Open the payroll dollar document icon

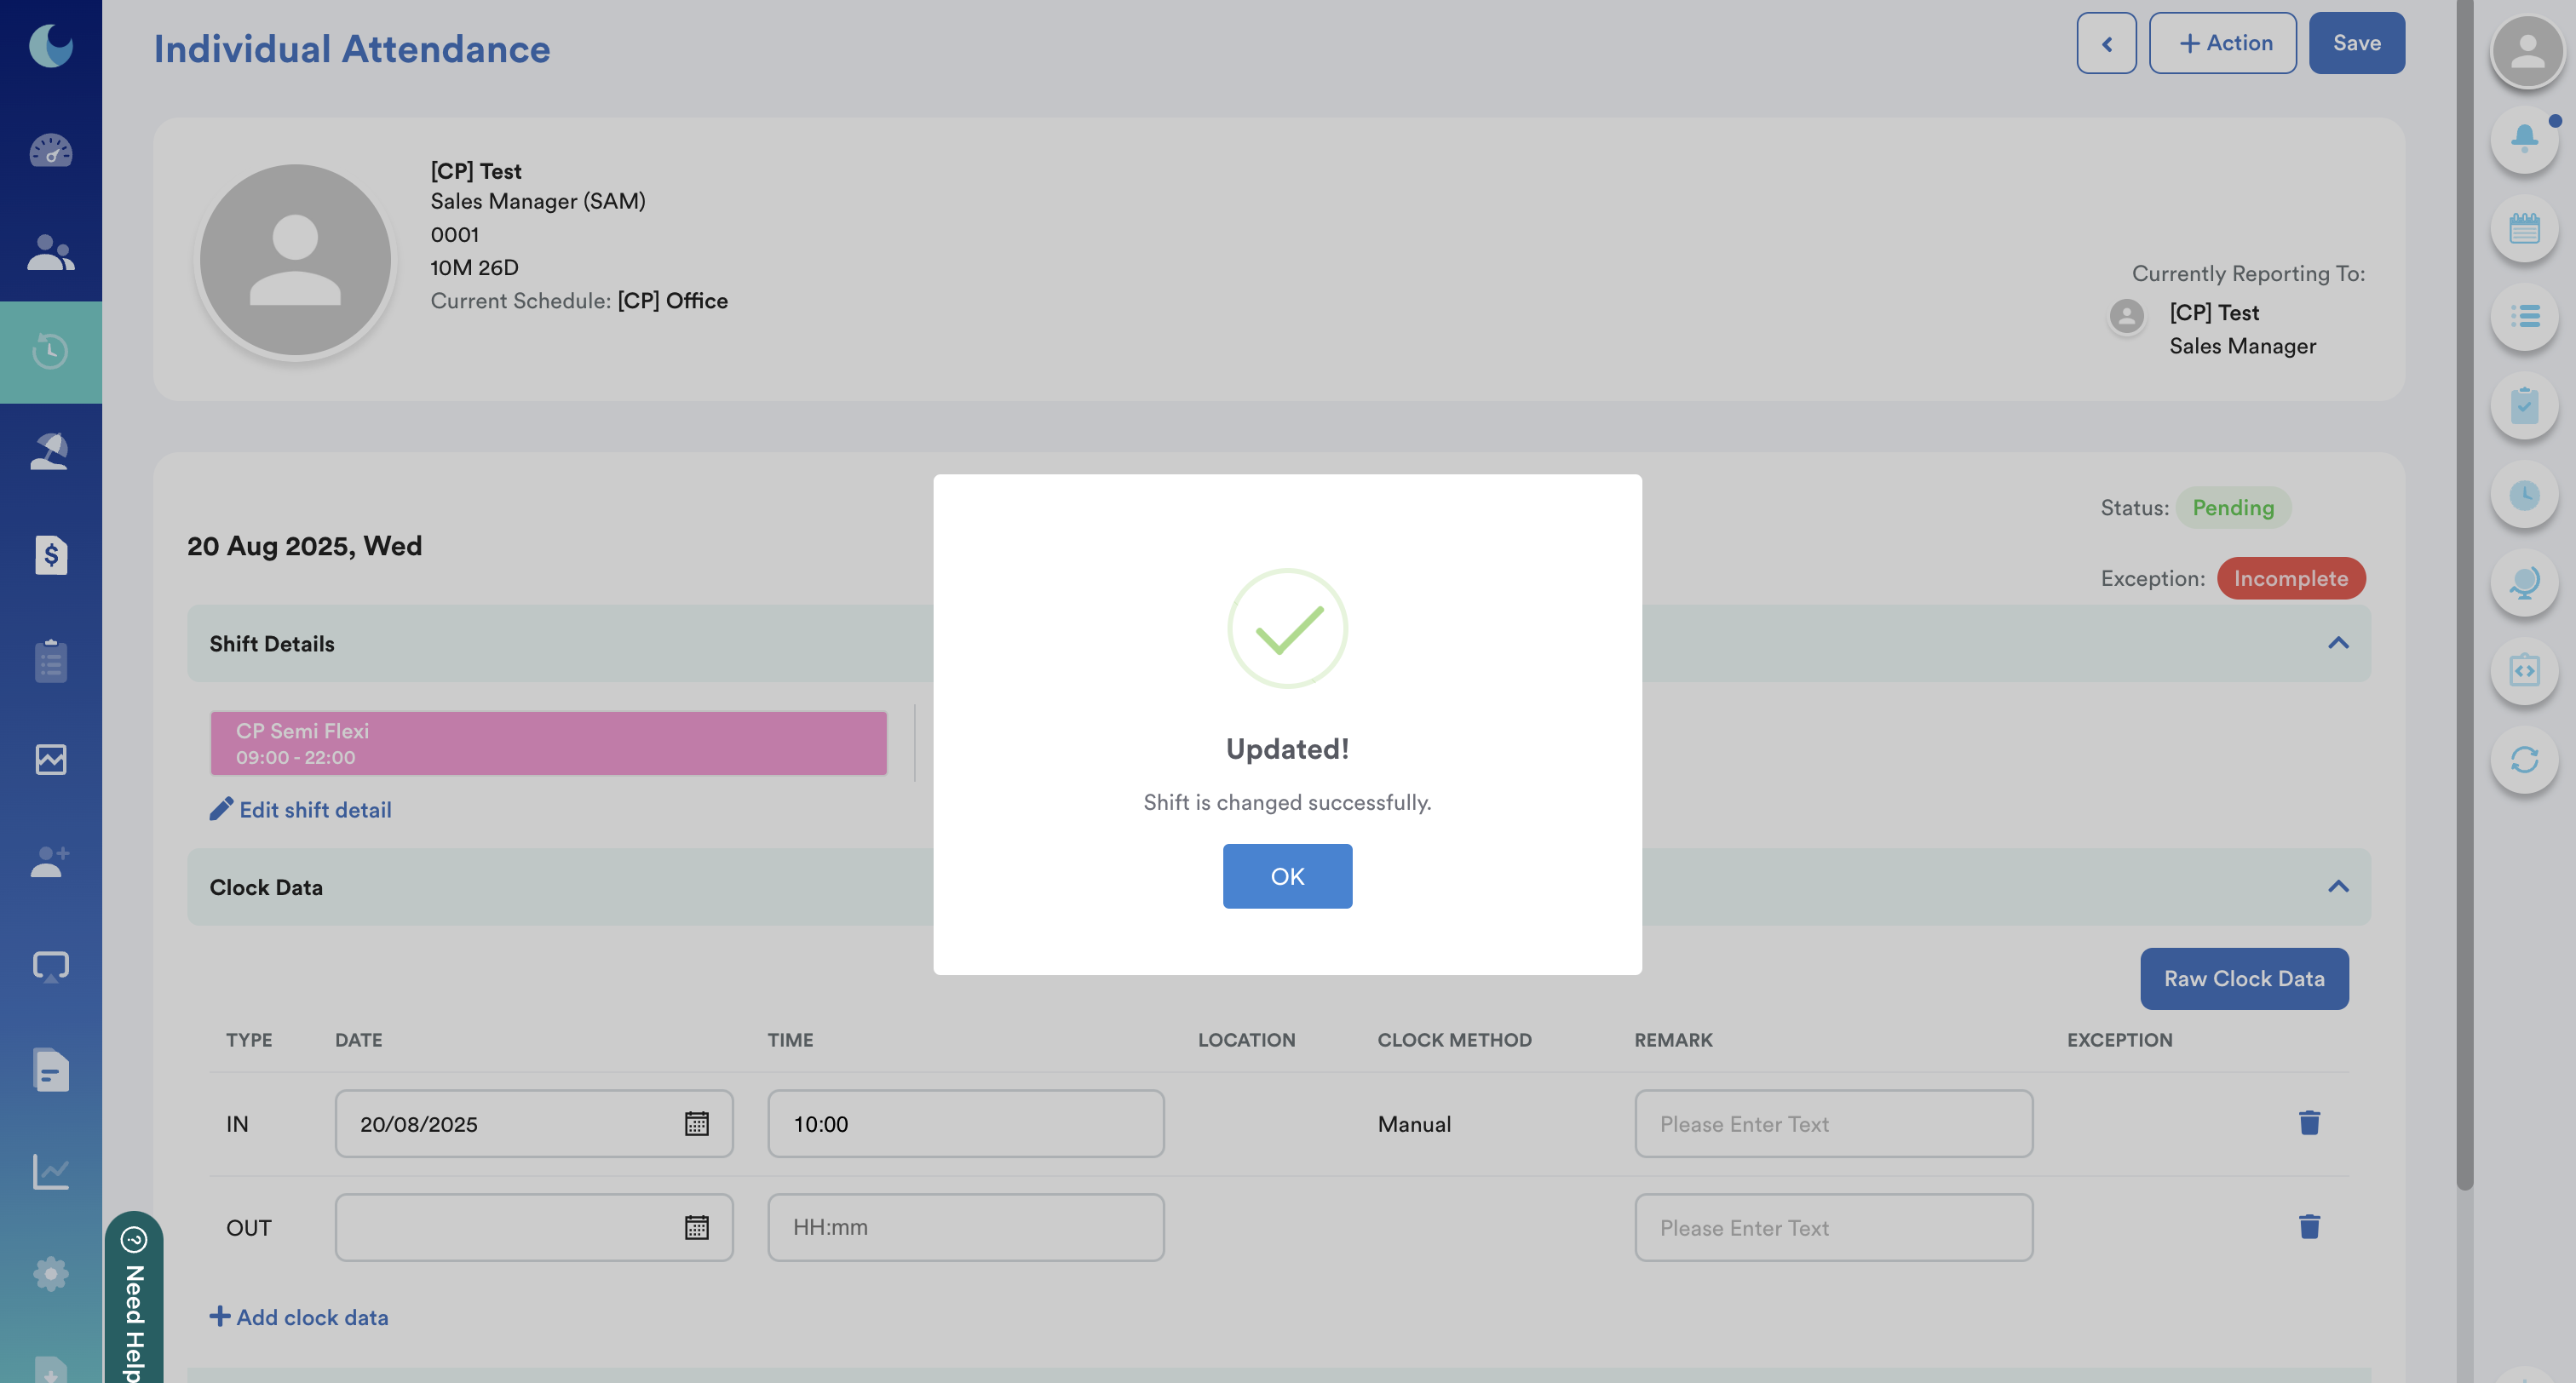[x=50, y=555]
